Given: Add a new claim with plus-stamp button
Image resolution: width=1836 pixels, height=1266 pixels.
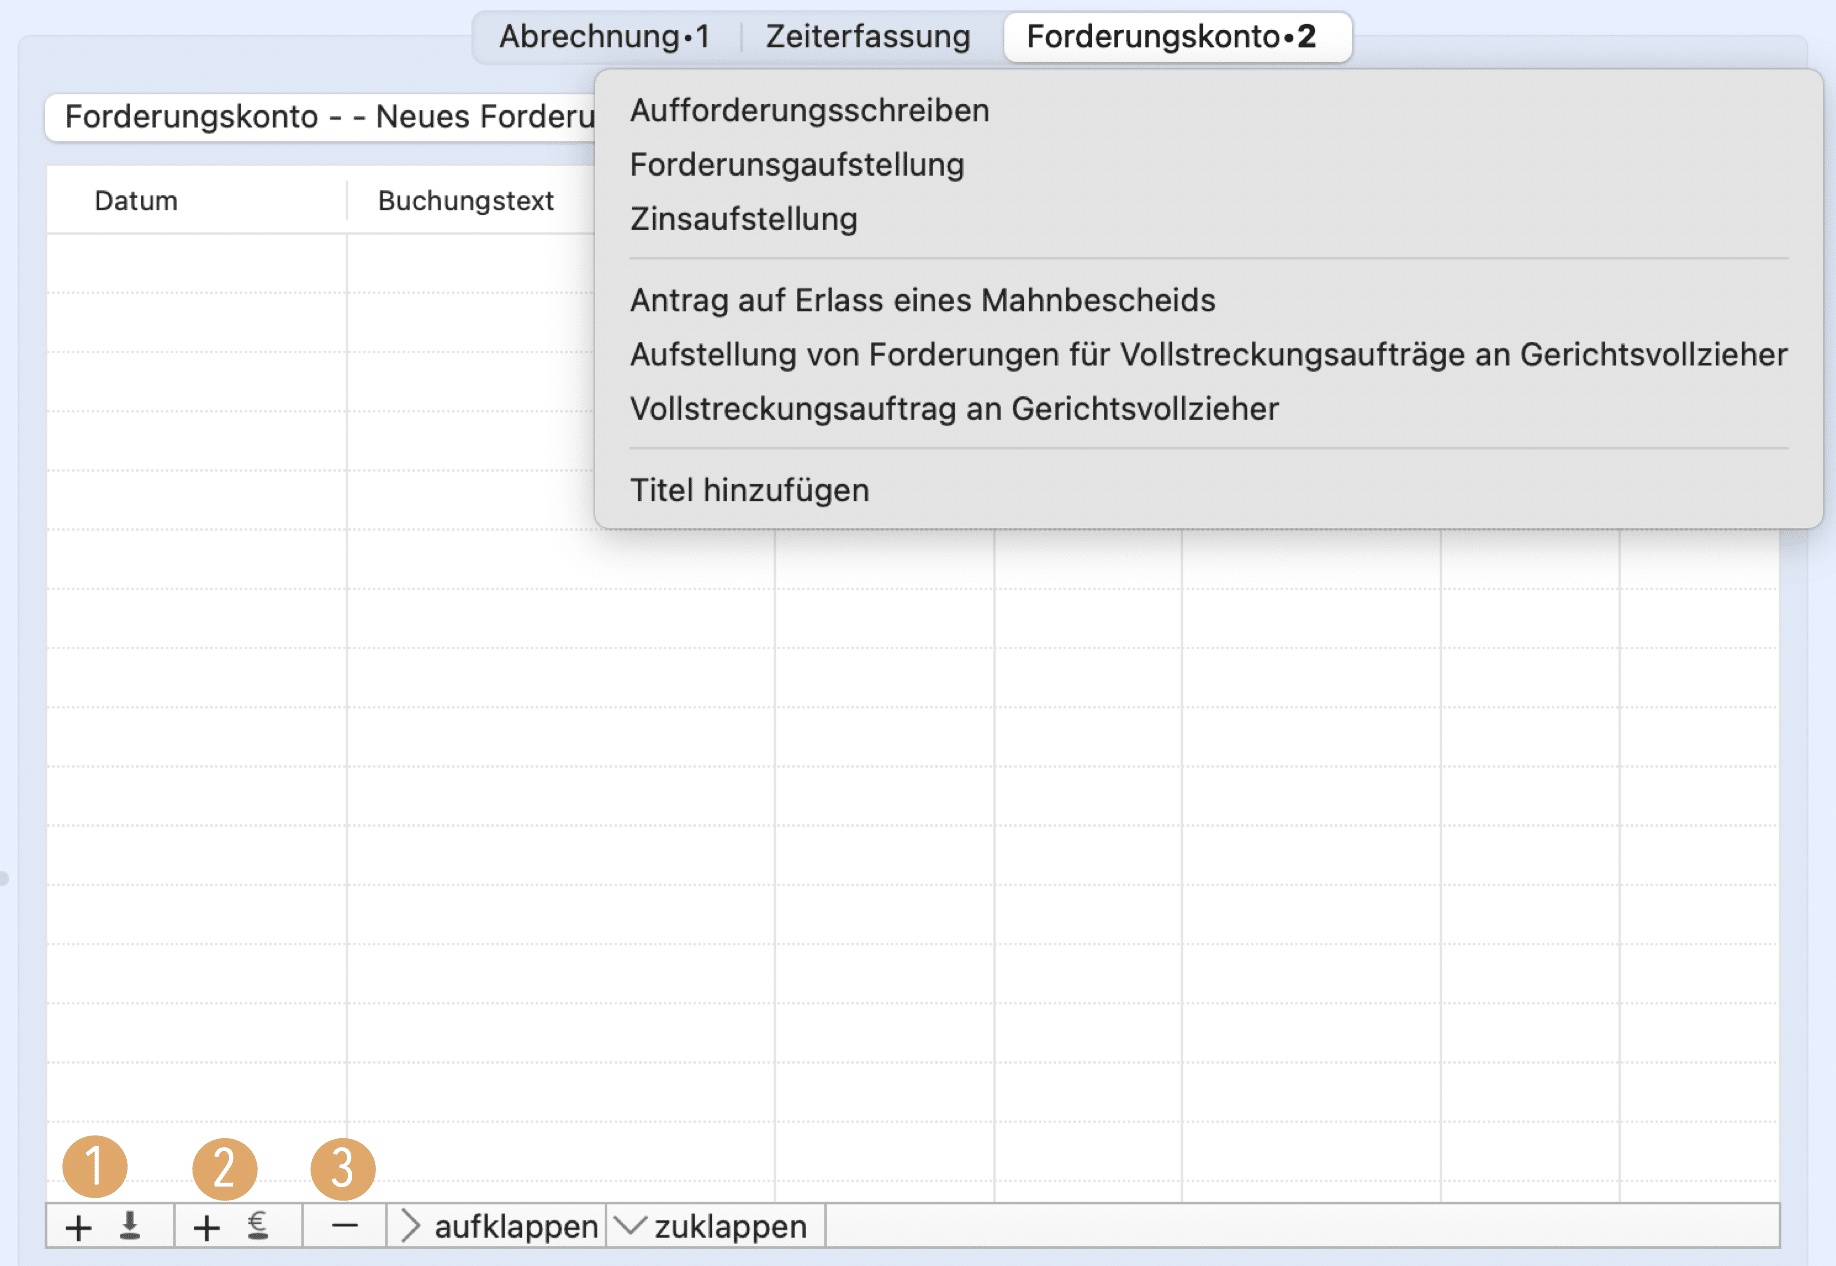Looking at the screenshot, I should tap(110, 1226).
